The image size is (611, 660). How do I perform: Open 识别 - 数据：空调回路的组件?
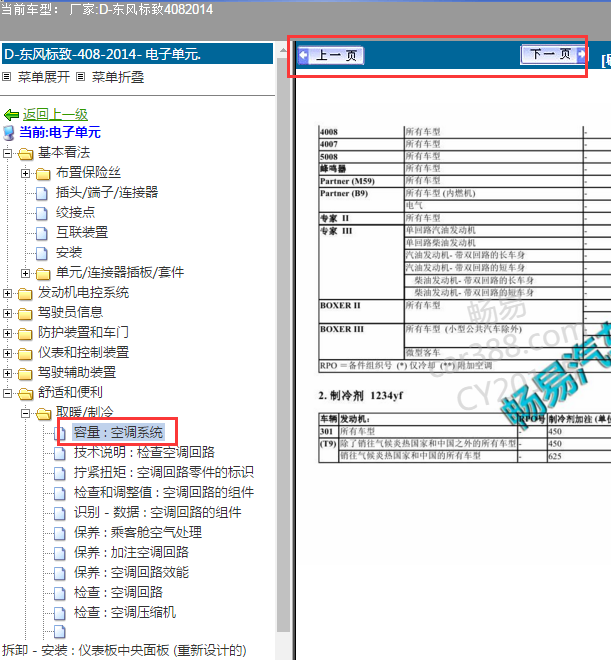158,512
